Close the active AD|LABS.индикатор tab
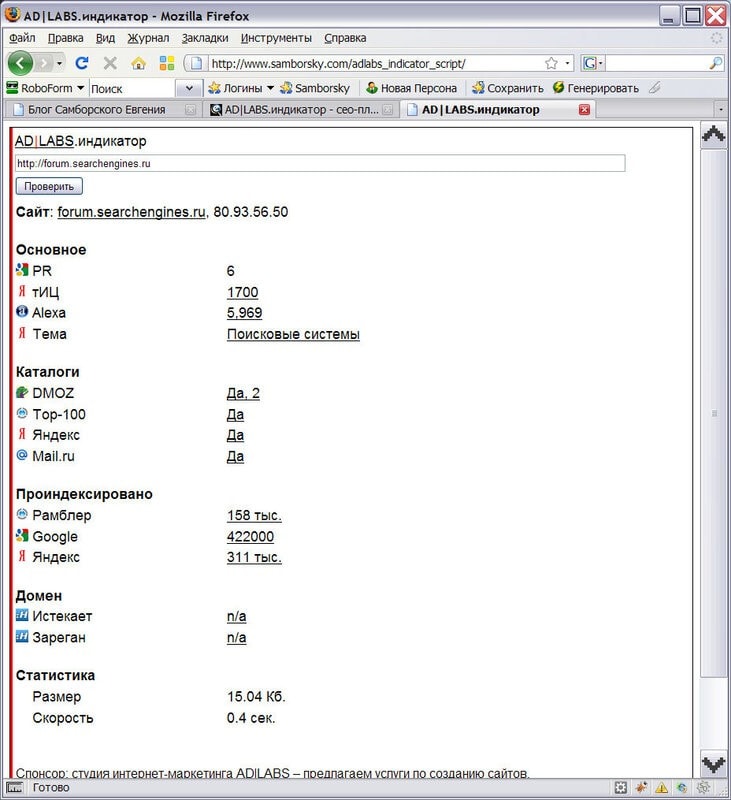The width and height of the screenshot is (731, 800). (x=584, y=110)
